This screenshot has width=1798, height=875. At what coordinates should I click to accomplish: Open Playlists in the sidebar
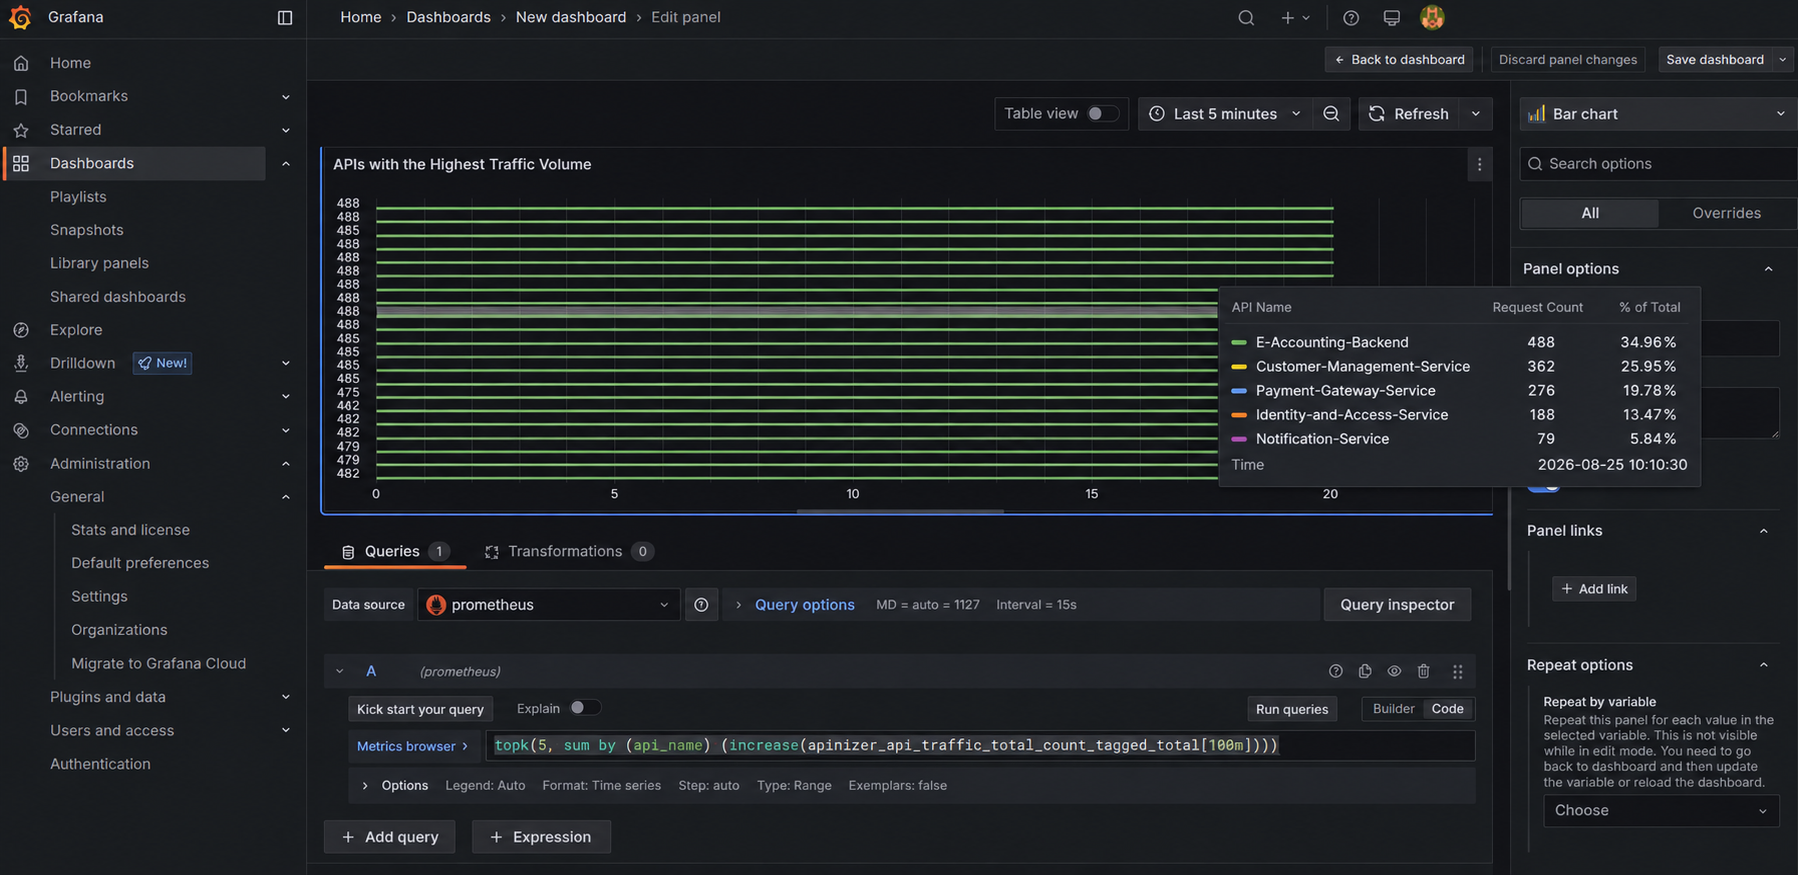point(78,197)
